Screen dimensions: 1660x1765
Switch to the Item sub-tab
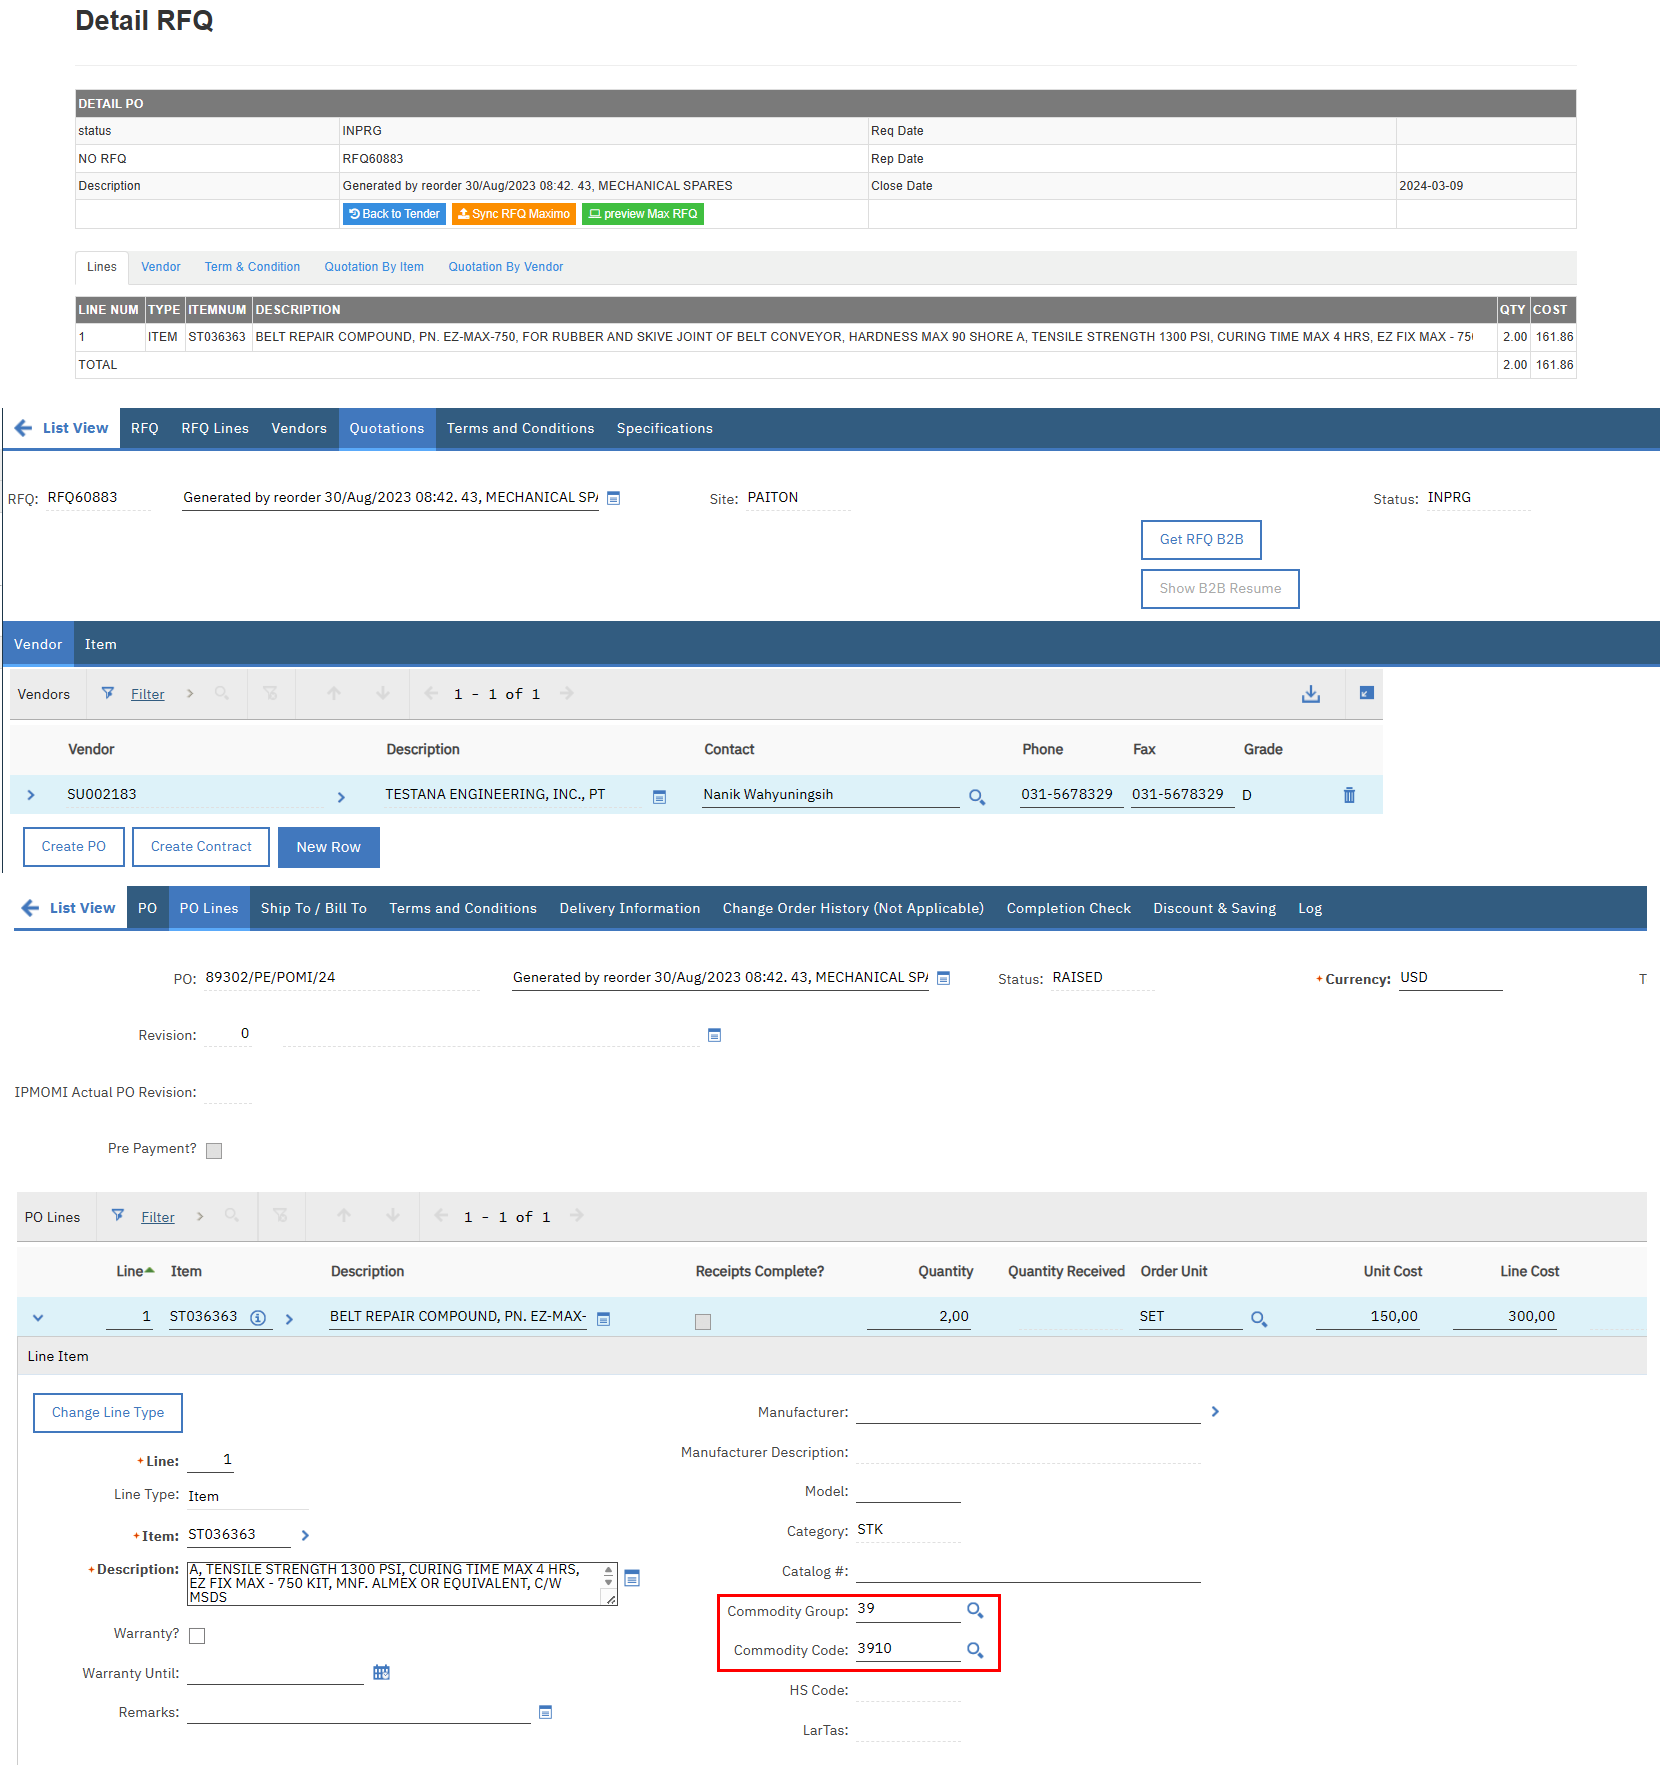point(100,644)
